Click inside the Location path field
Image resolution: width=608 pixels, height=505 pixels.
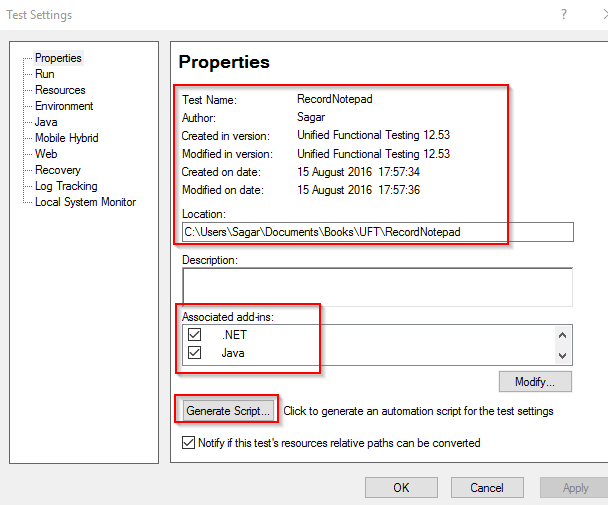pos(378,232)
